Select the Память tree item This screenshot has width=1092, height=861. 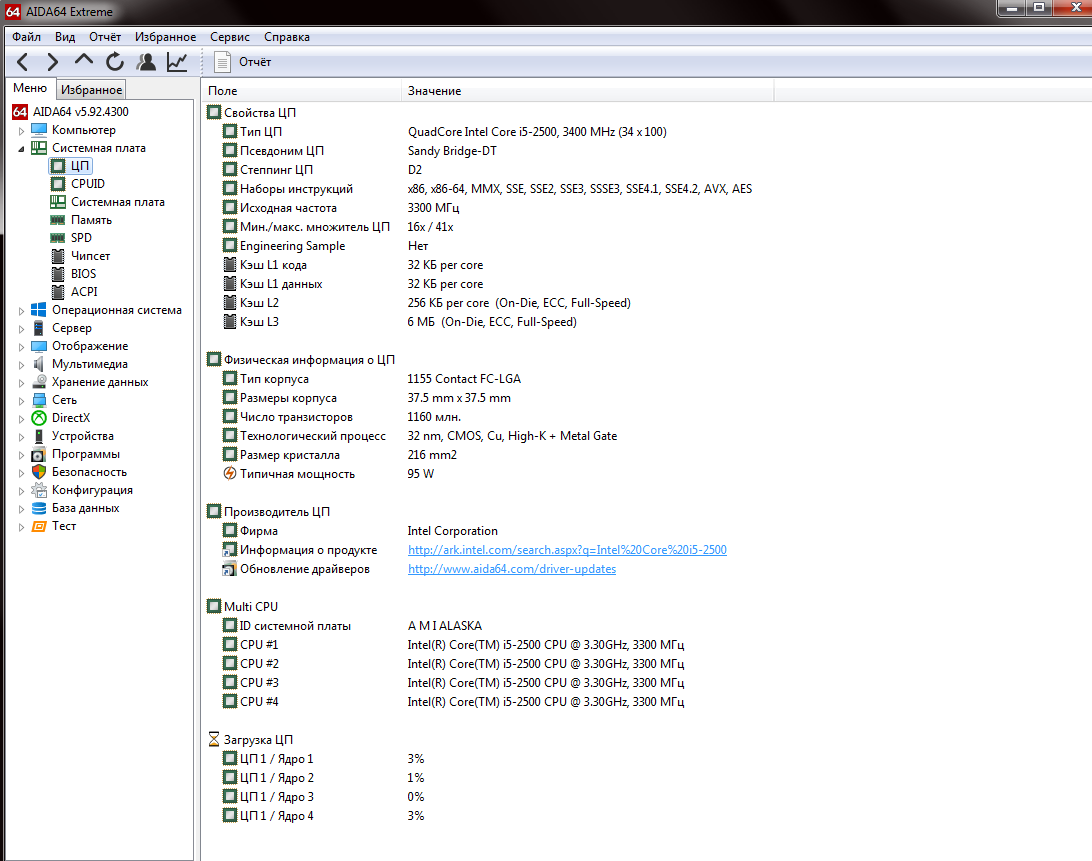[91, 220]
